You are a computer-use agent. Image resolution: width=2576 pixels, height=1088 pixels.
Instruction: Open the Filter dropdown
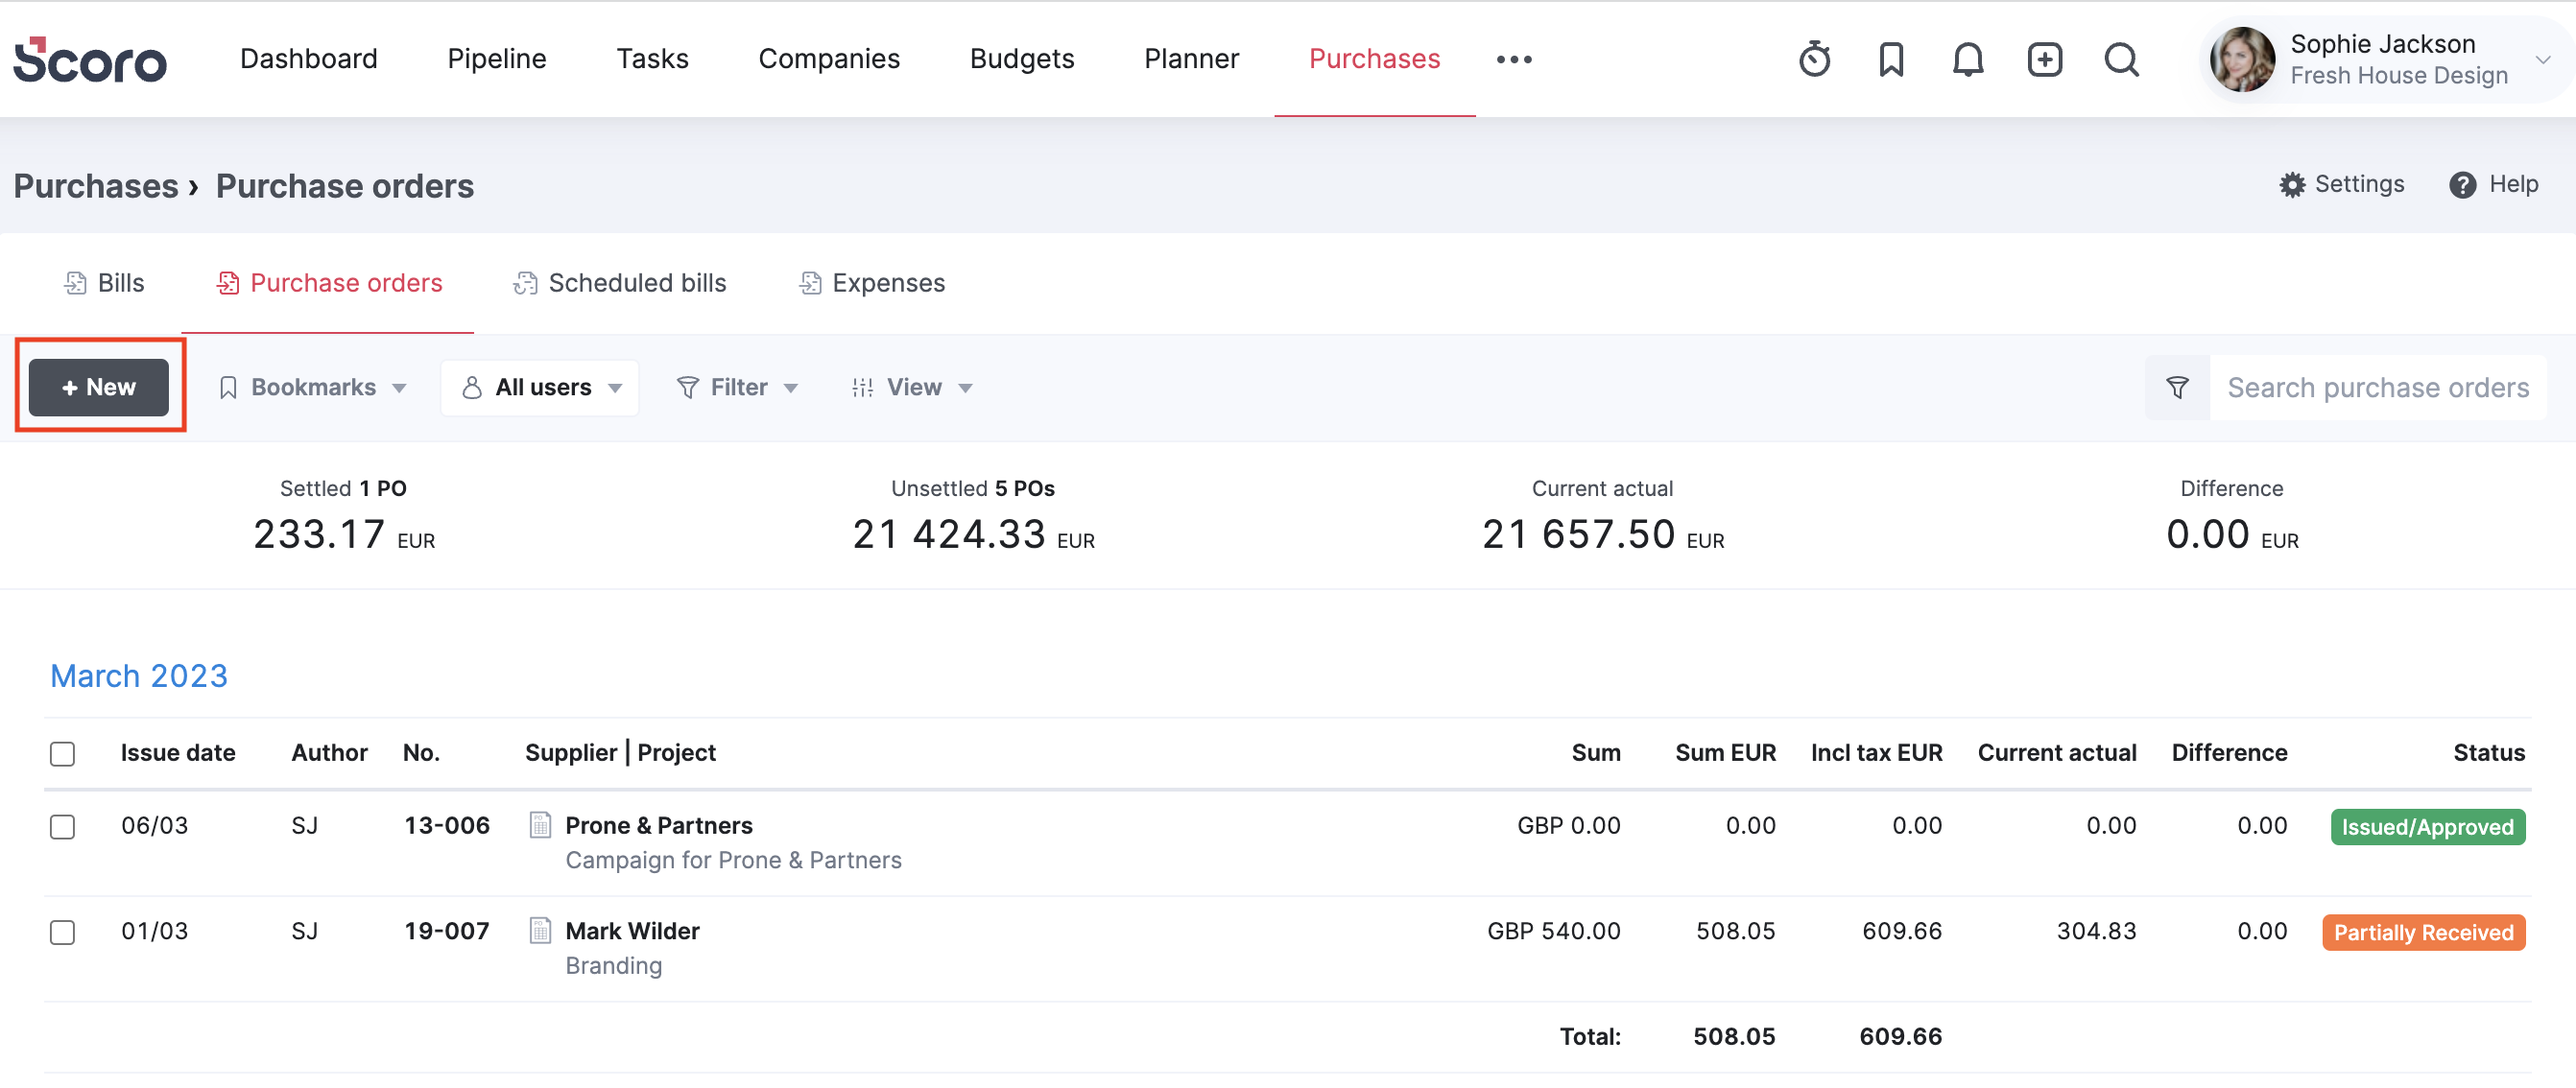click(x=737, y=388)
